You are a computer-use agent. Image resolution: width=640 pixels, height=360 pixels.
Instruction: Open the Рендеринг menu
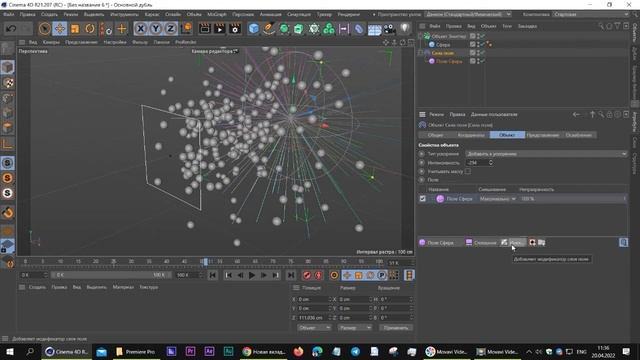click(348, 14)
